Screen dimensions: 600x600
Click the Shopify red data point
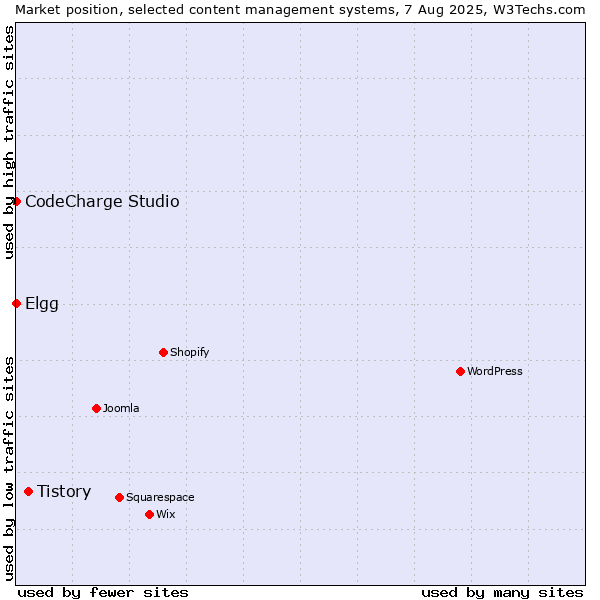tap(163, 352)
